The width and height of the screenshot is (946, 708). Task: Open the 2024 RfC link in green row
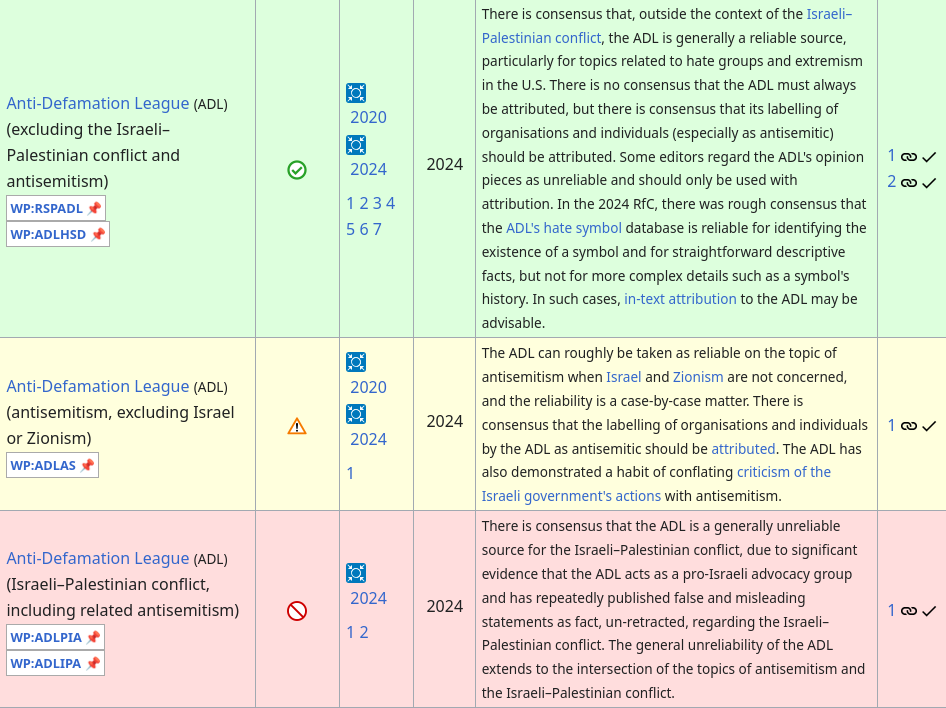369,169
